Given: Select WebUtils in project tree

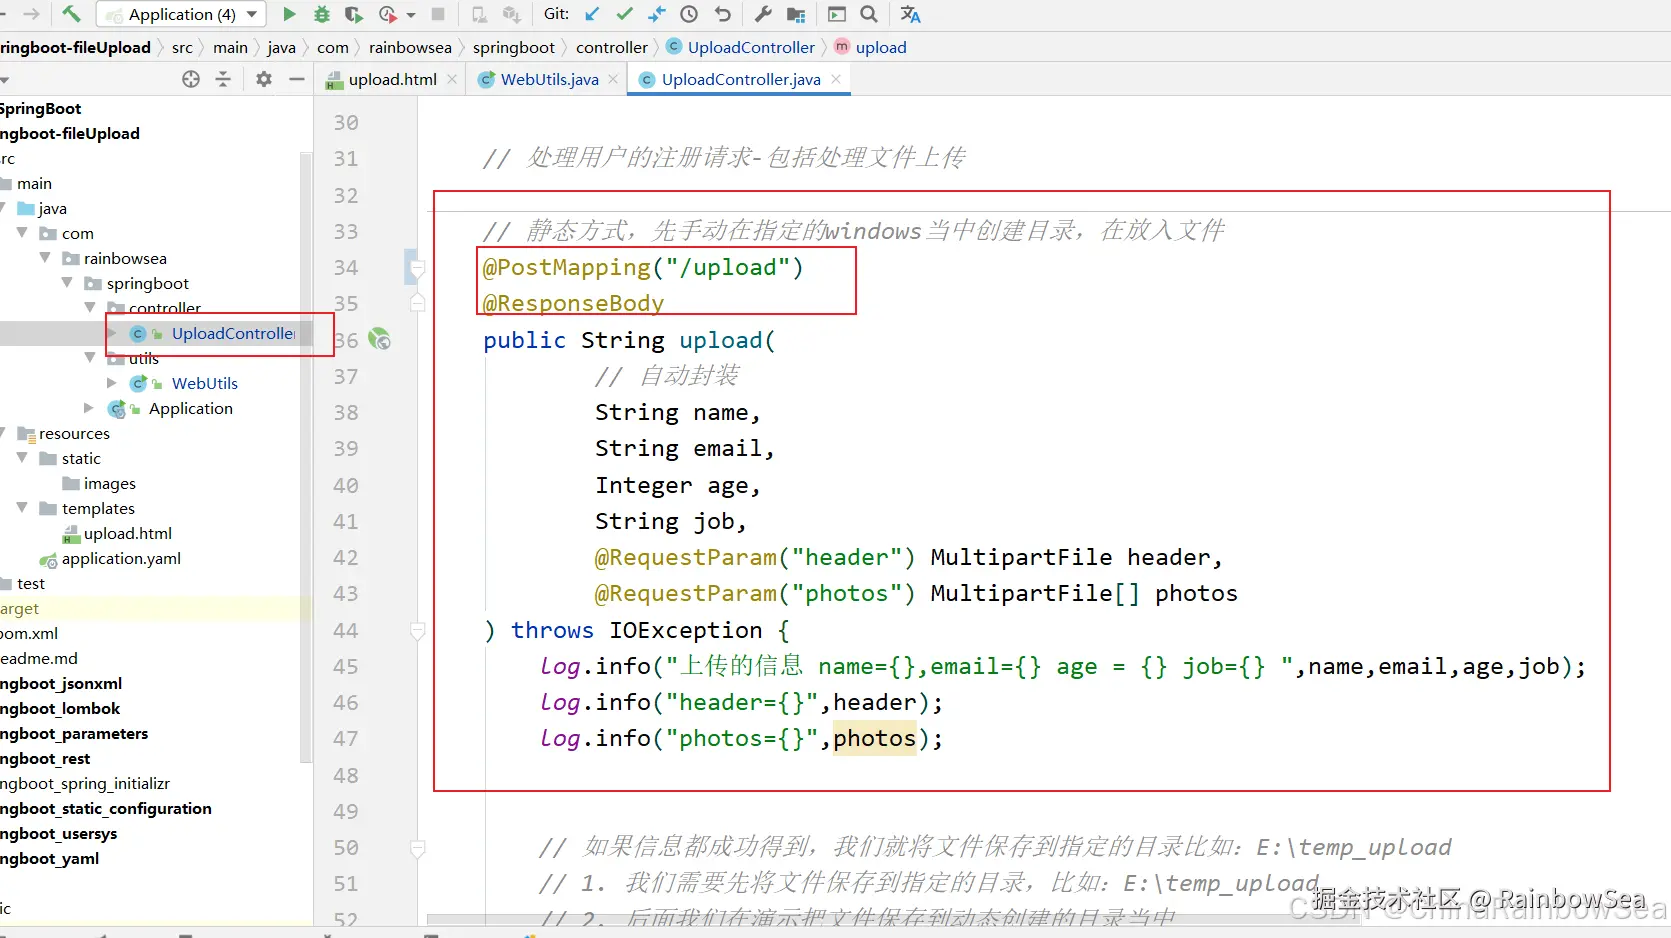Looking at the screenshot, I should [x=205, y=383].
